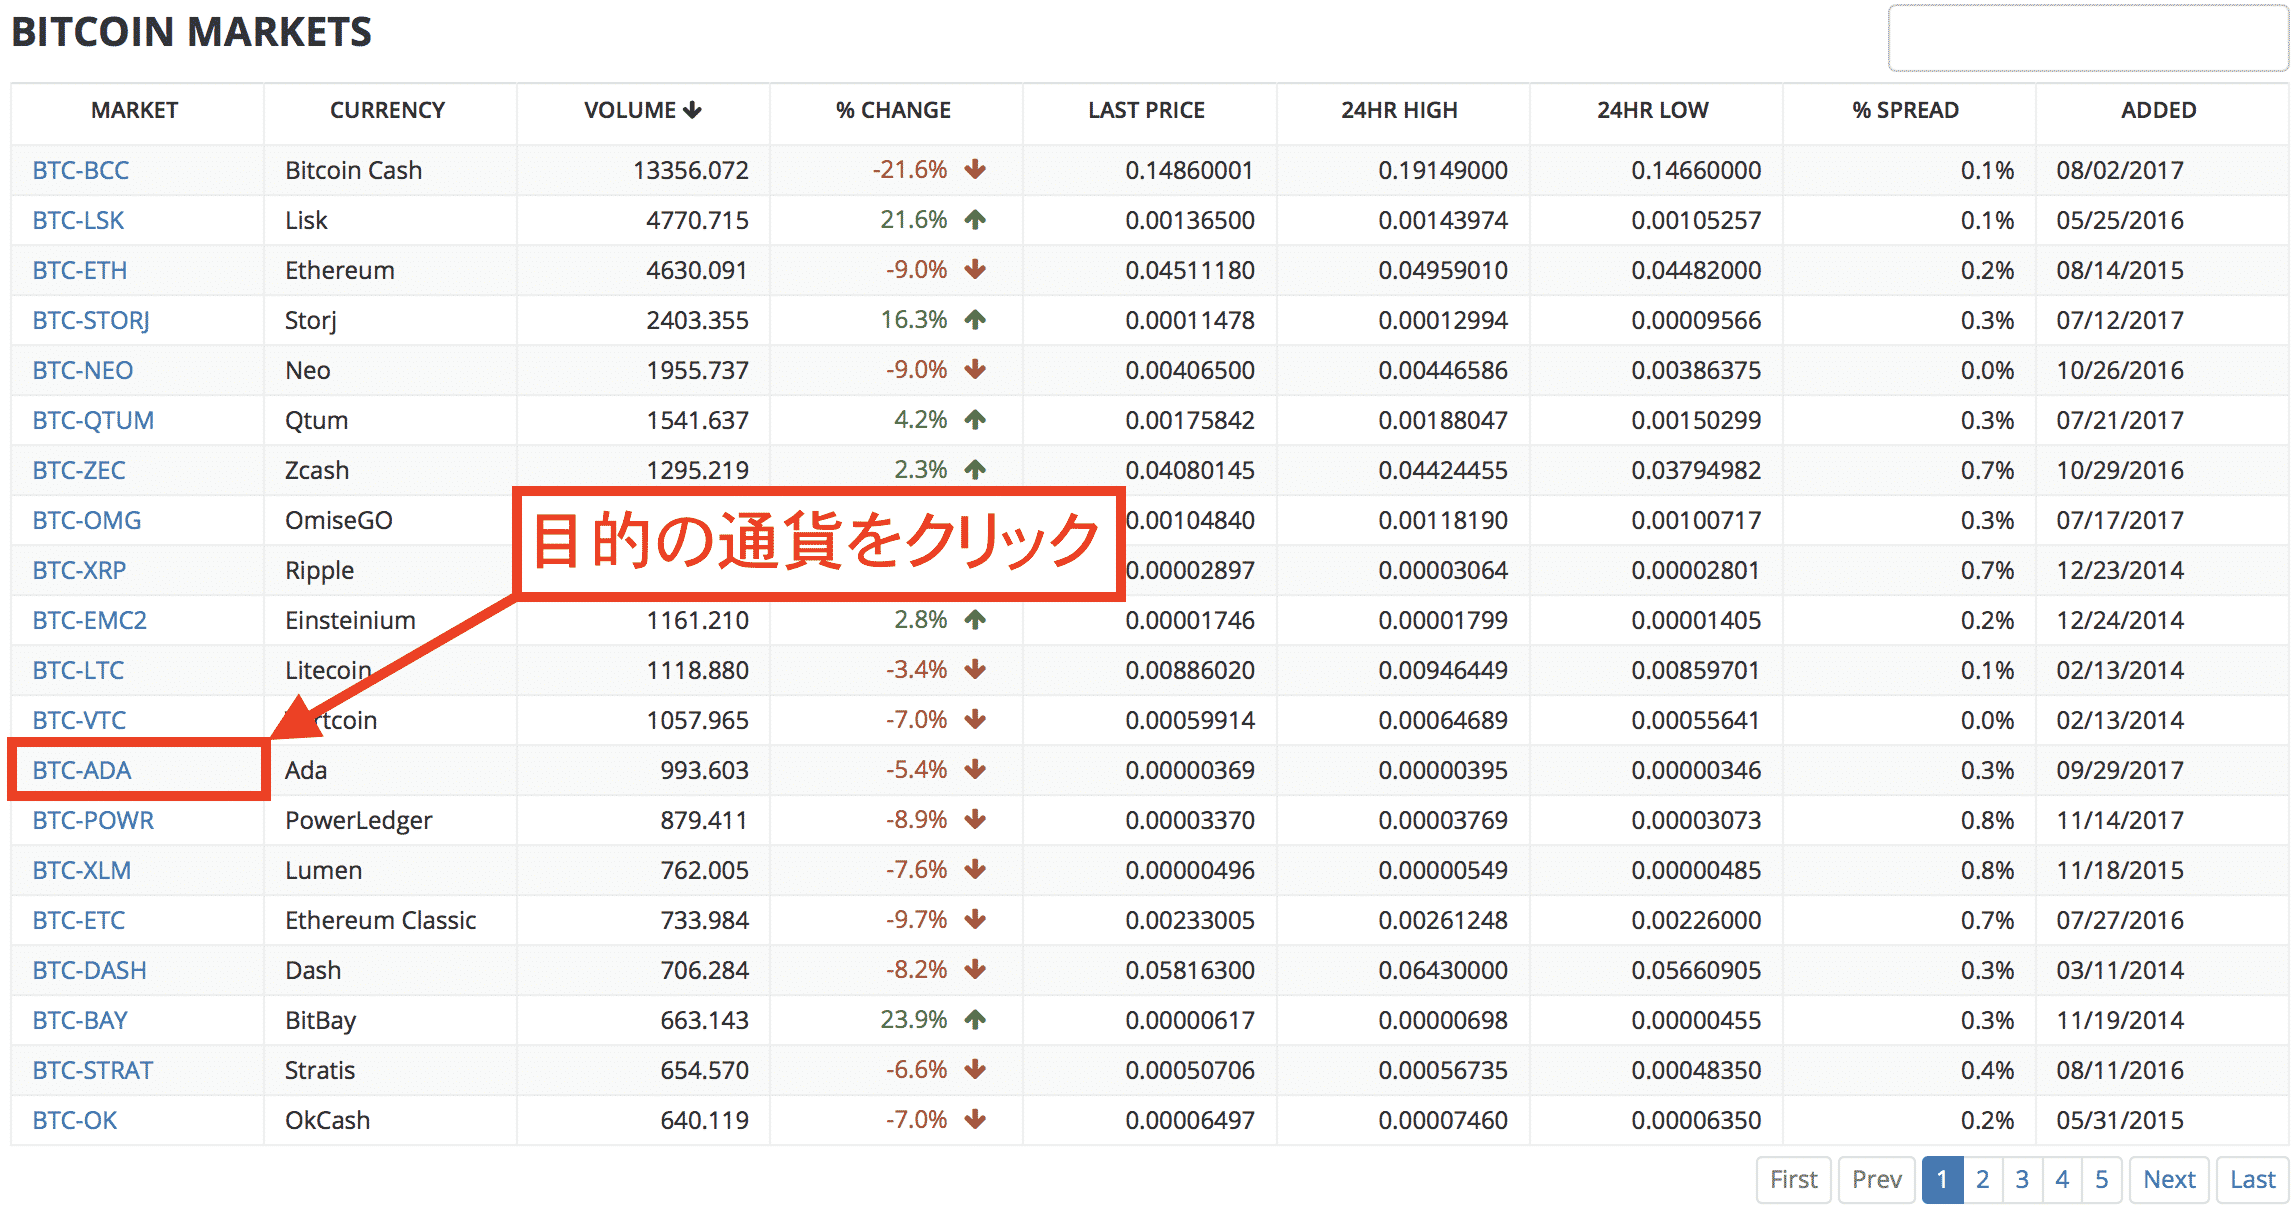Click down arrow icon in Lumen row
The image size is (2296, 1208).
pos(975,869)
